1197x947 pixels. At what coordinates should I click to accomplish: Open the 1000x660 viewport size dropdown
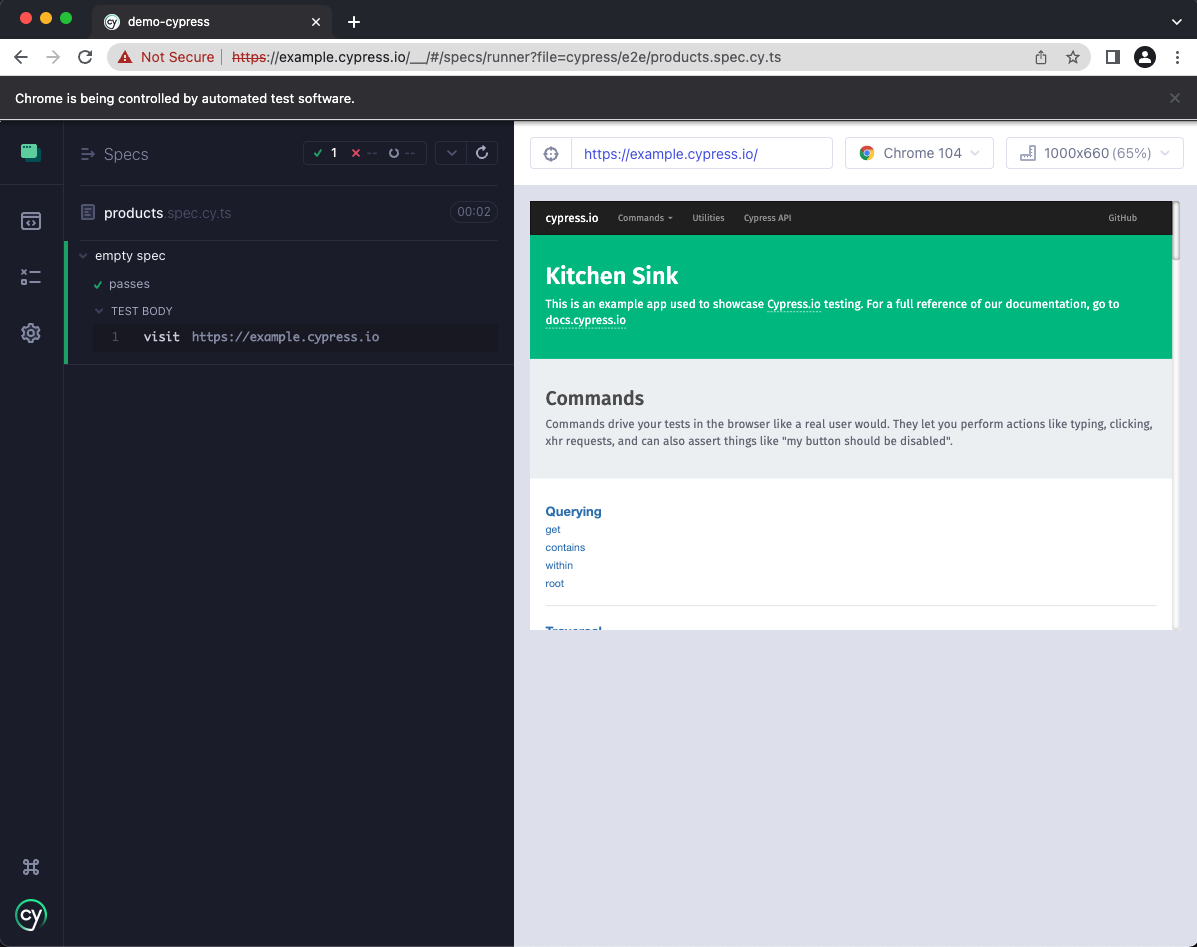click(1094, 153)
